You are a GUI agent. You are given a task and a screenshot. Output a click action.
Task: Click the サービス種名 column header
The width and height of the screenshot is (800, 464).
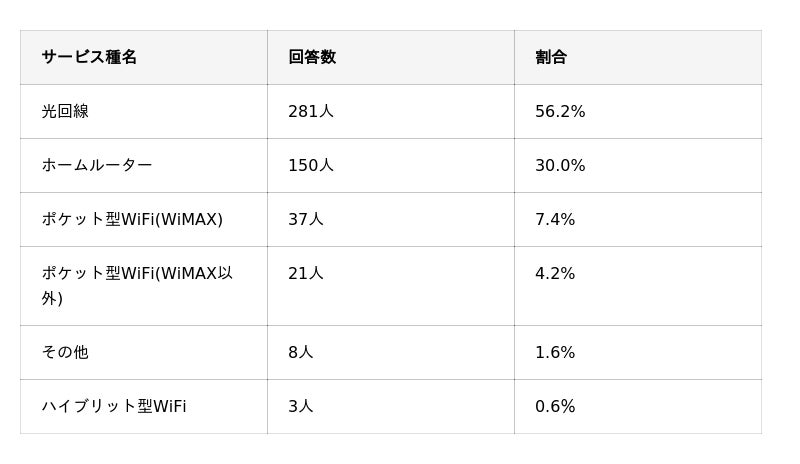(x=89, y=58)
